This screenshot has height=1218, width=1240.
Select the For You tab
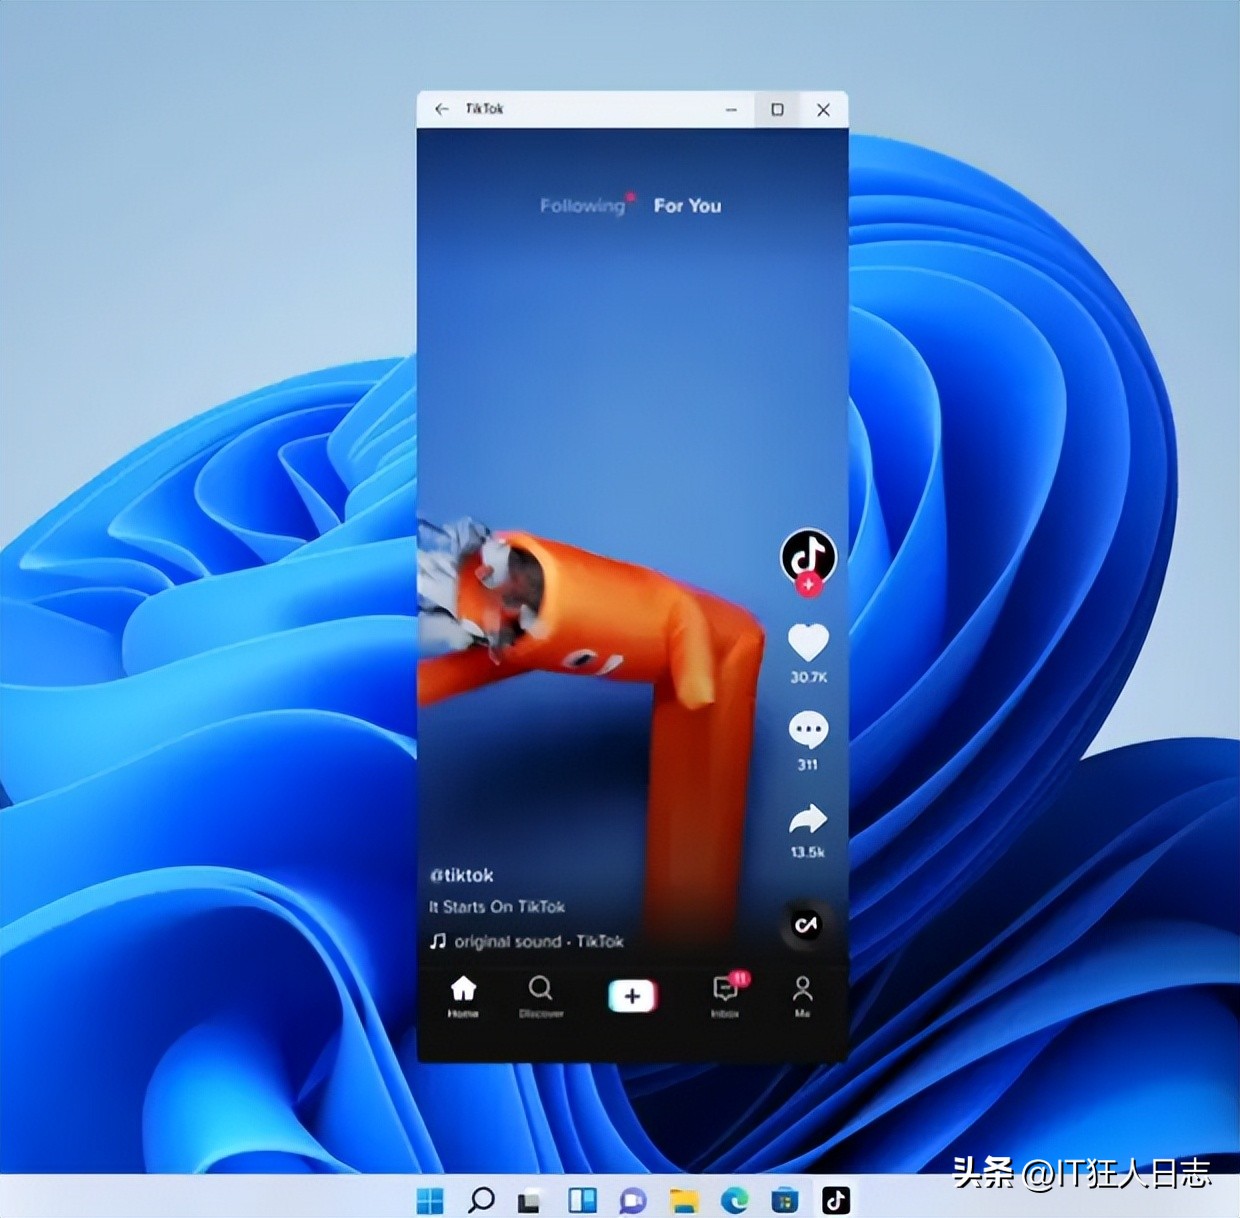(x=687, y=206)
